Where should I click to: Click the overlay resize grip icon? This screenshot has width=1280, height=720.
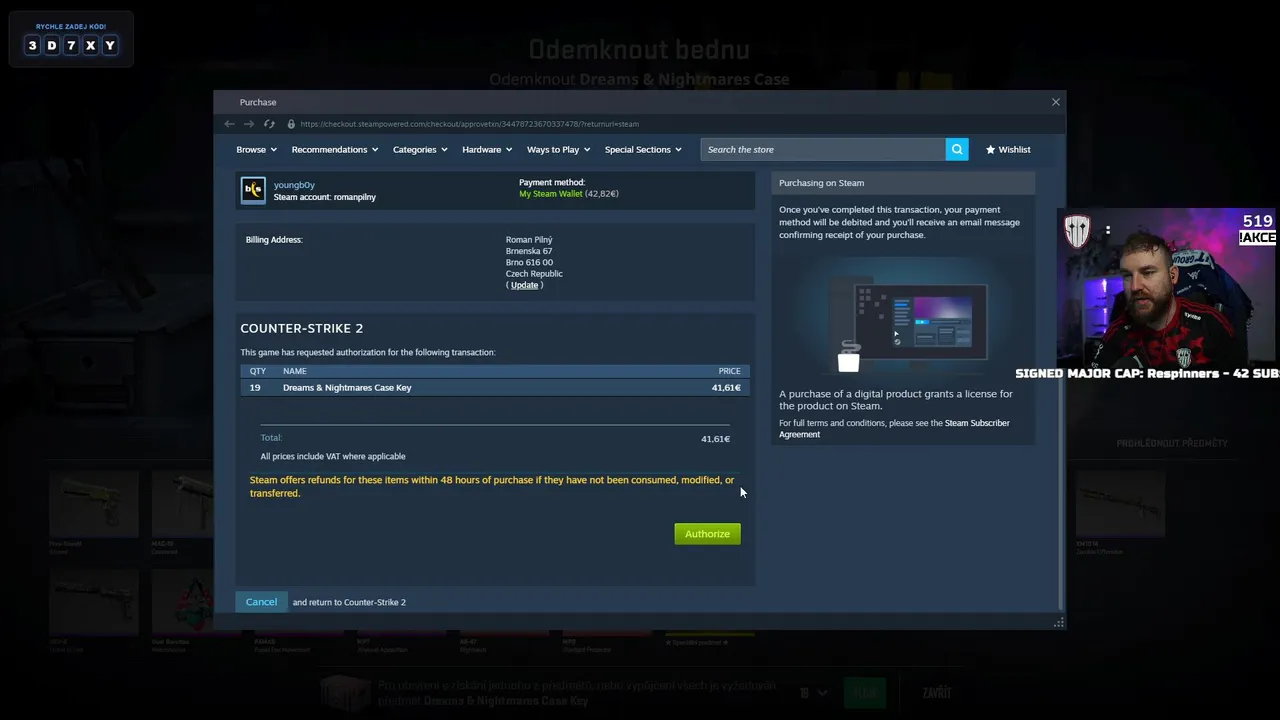(x=1059, y=623)
